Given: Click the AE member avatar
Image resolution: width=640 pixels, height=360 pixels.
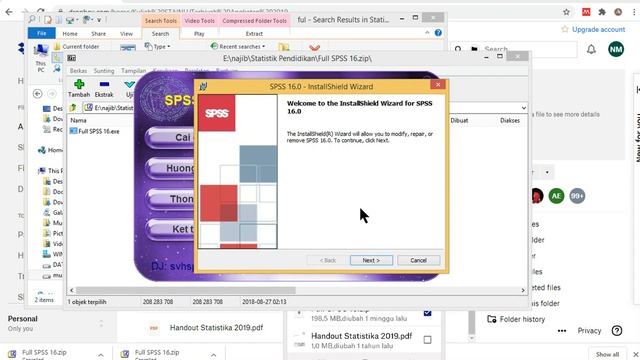Looking at the screenshot, I should [x=556, y=196].
